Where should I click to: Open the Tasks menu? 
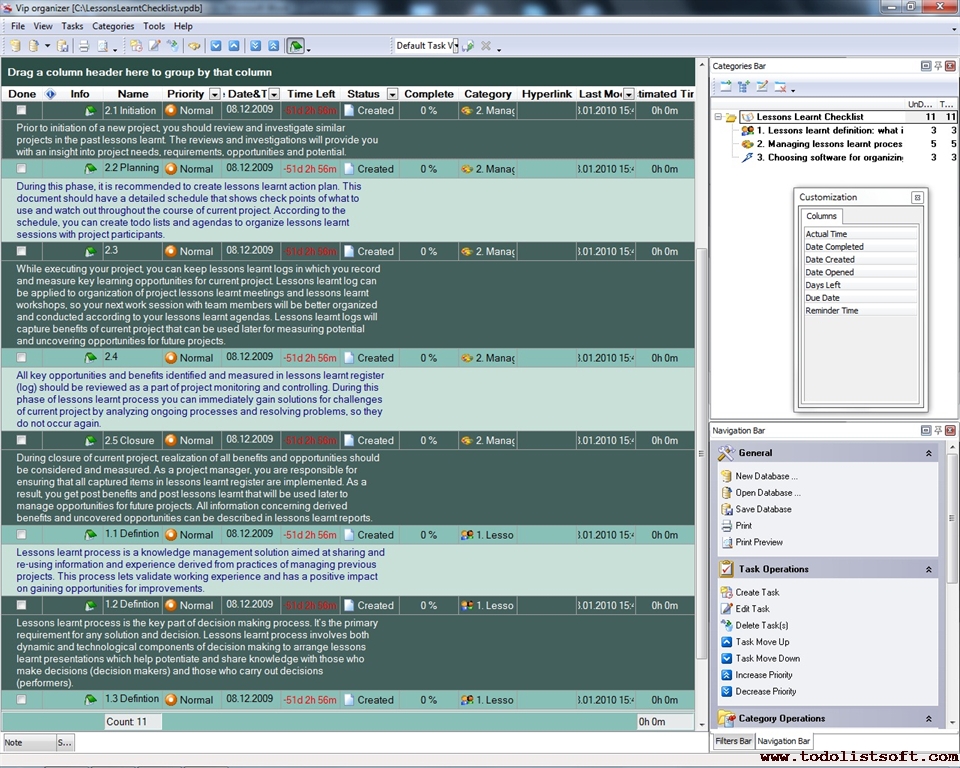tap(72, 26)
